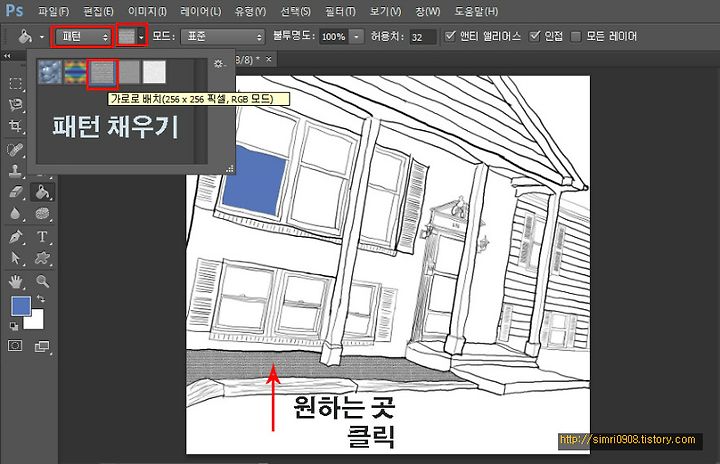Select the blue bubbles pattern thumbnail

[50, 72]
